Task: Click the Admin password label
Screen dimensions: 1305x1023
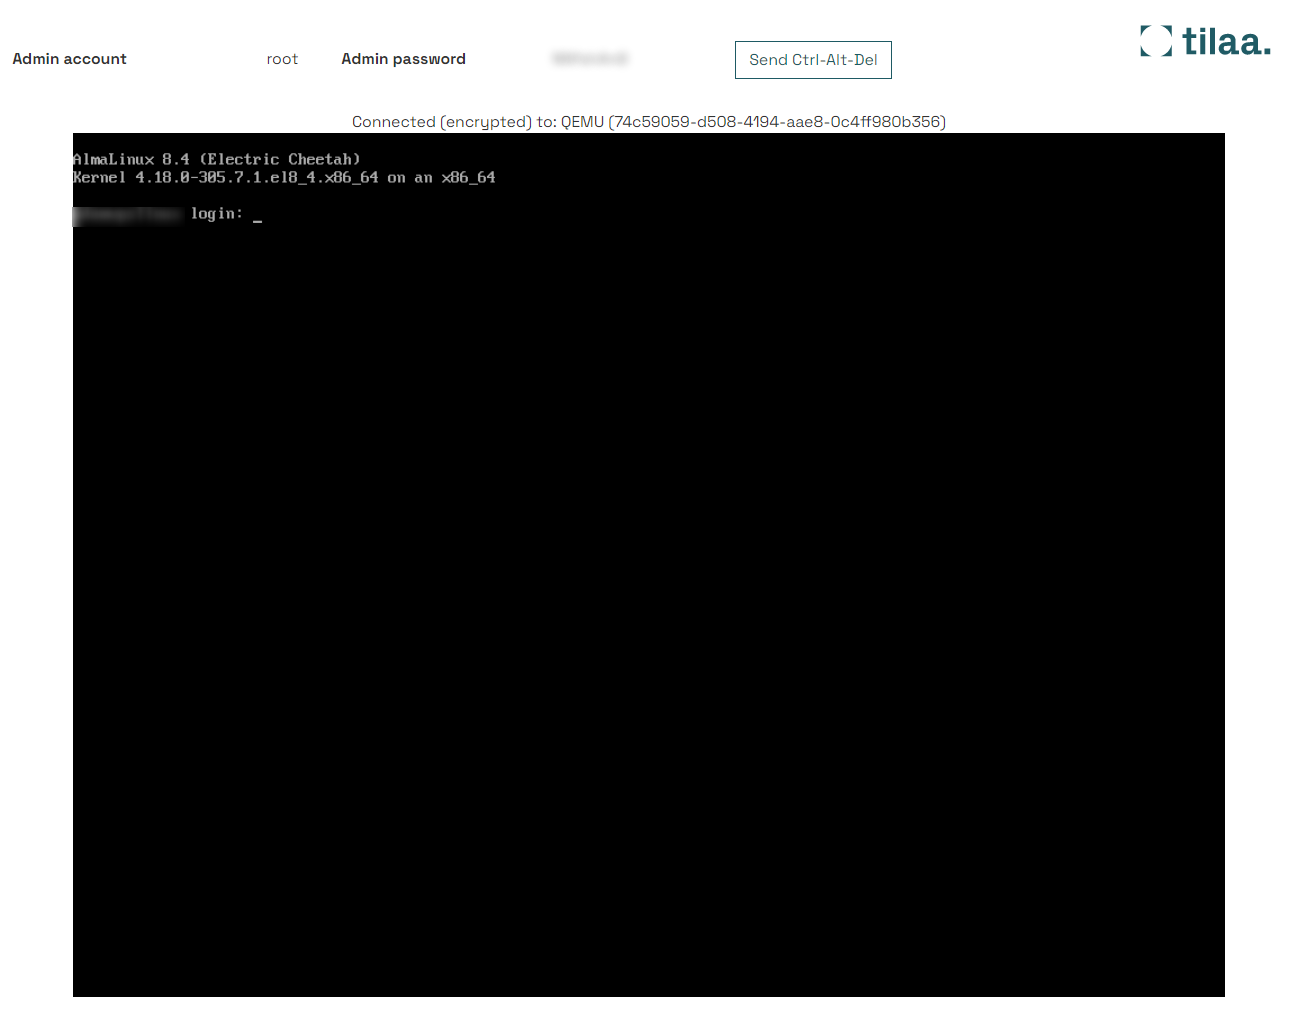Action: 403,59
